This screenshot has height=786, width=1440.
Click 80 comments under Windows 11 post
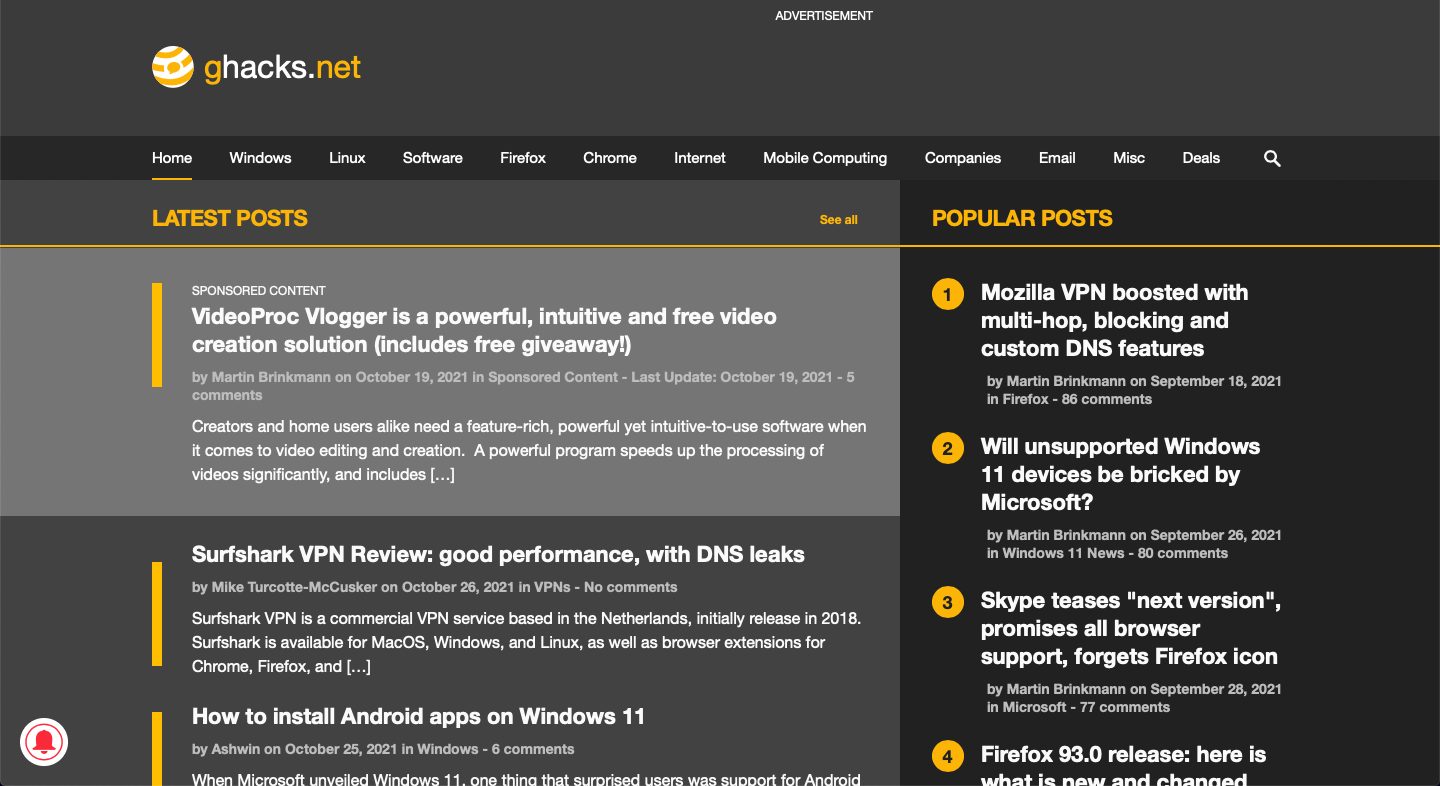(x=1183, y=553)
